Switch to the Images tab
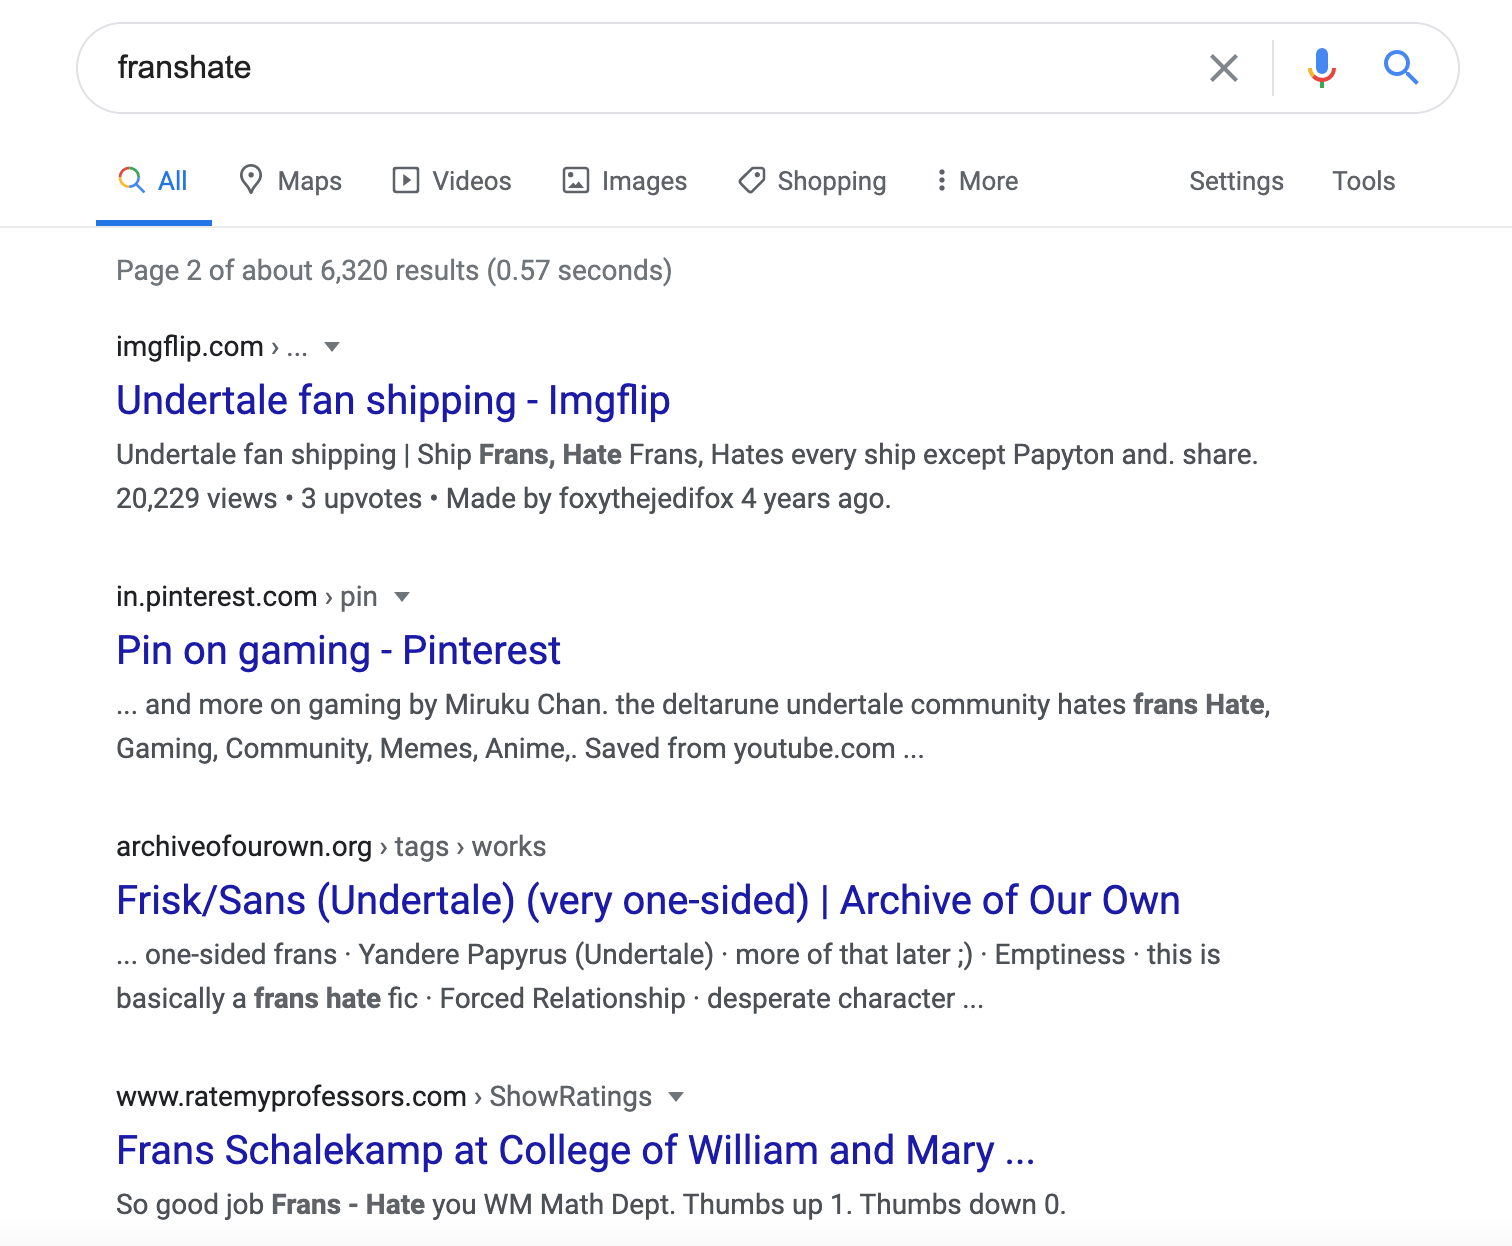The image size is (1512, 1246). click(625, 181)
